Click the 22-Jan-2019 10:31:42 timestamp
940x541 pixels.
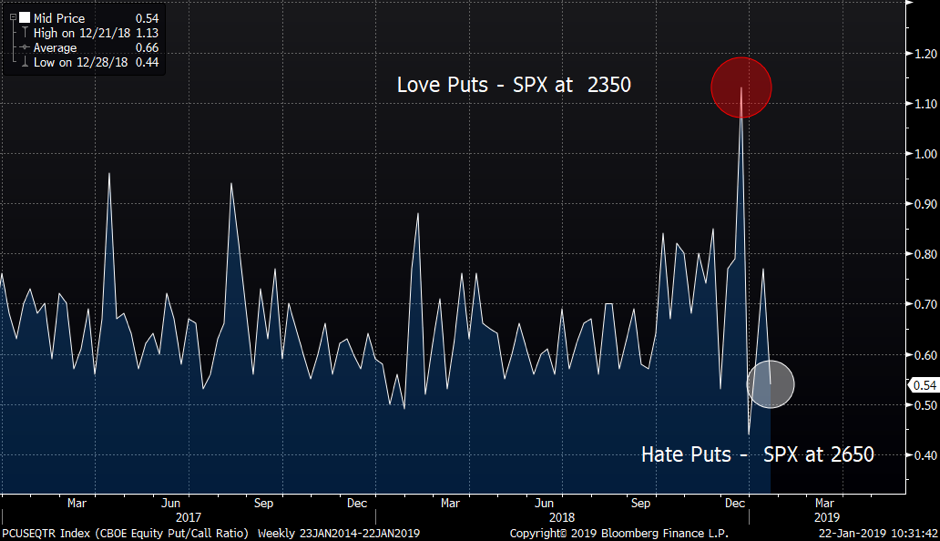point(878,533)
